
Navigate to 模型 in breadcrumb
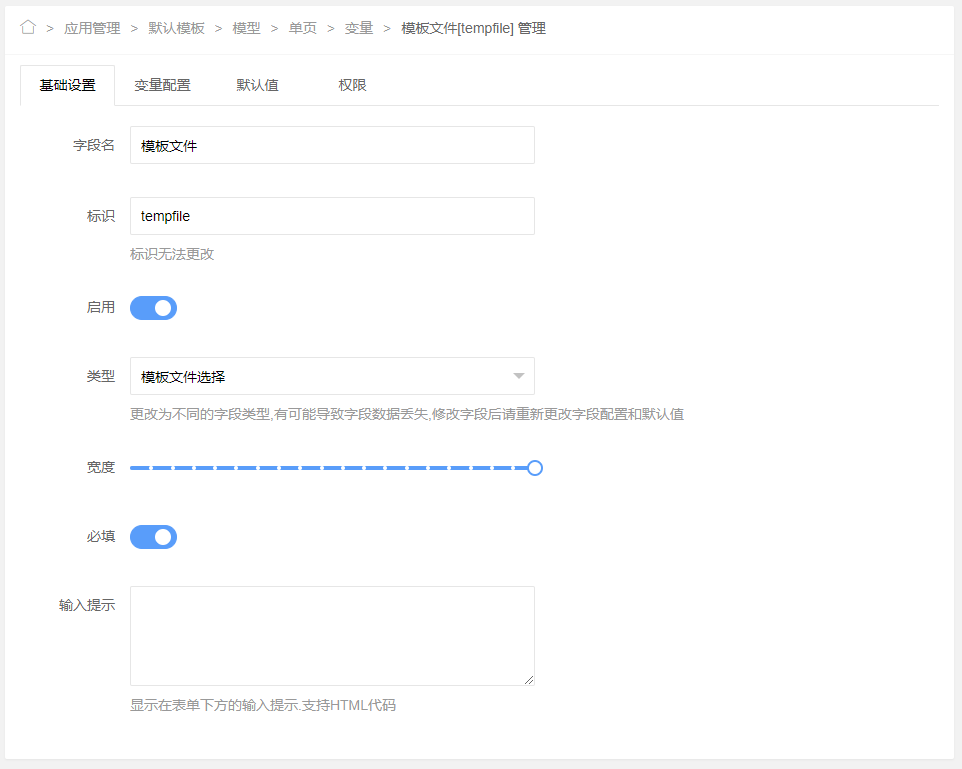point(246,29)
